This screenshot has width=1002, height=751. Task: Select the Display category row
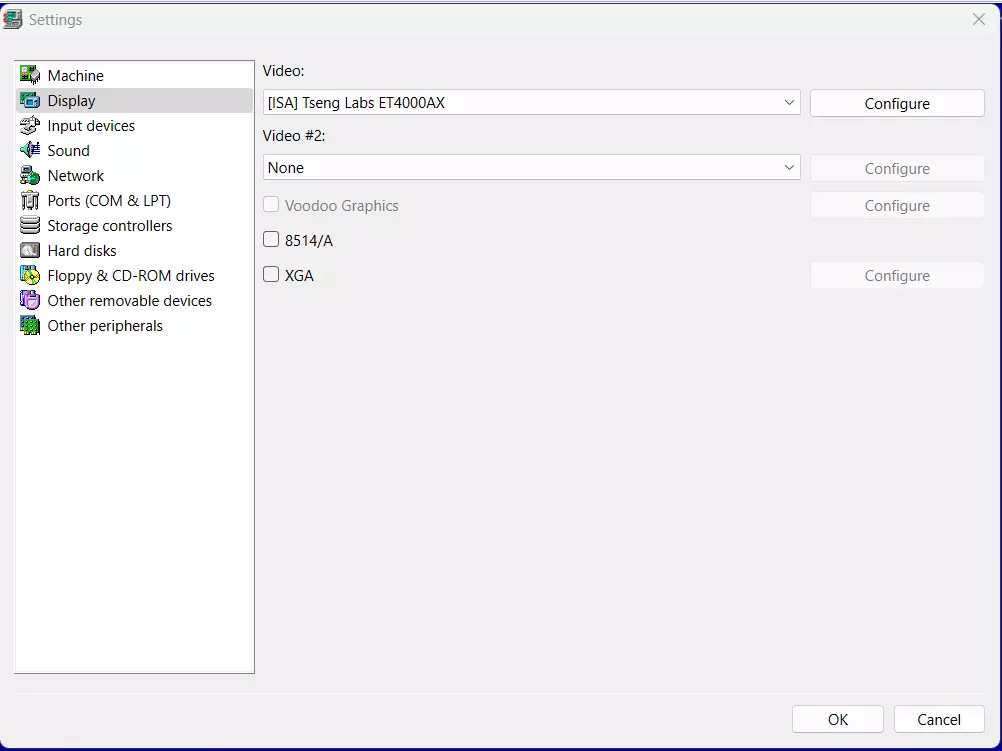pos(134,100)
